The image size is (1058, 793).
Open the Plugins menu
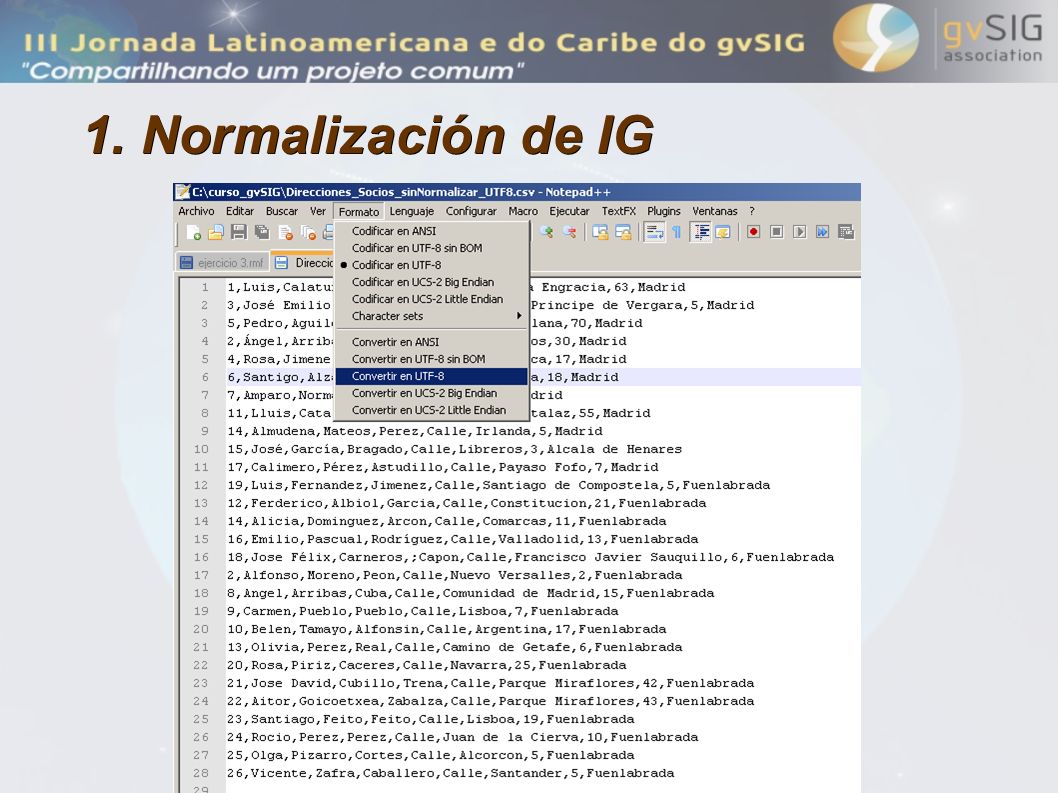click(664, 211)
